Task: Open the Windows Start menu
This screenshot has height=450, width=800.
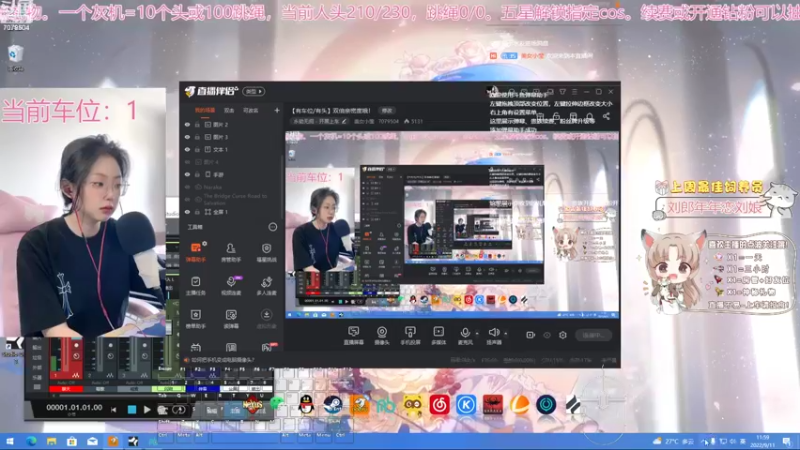Action: pos(10,441)
